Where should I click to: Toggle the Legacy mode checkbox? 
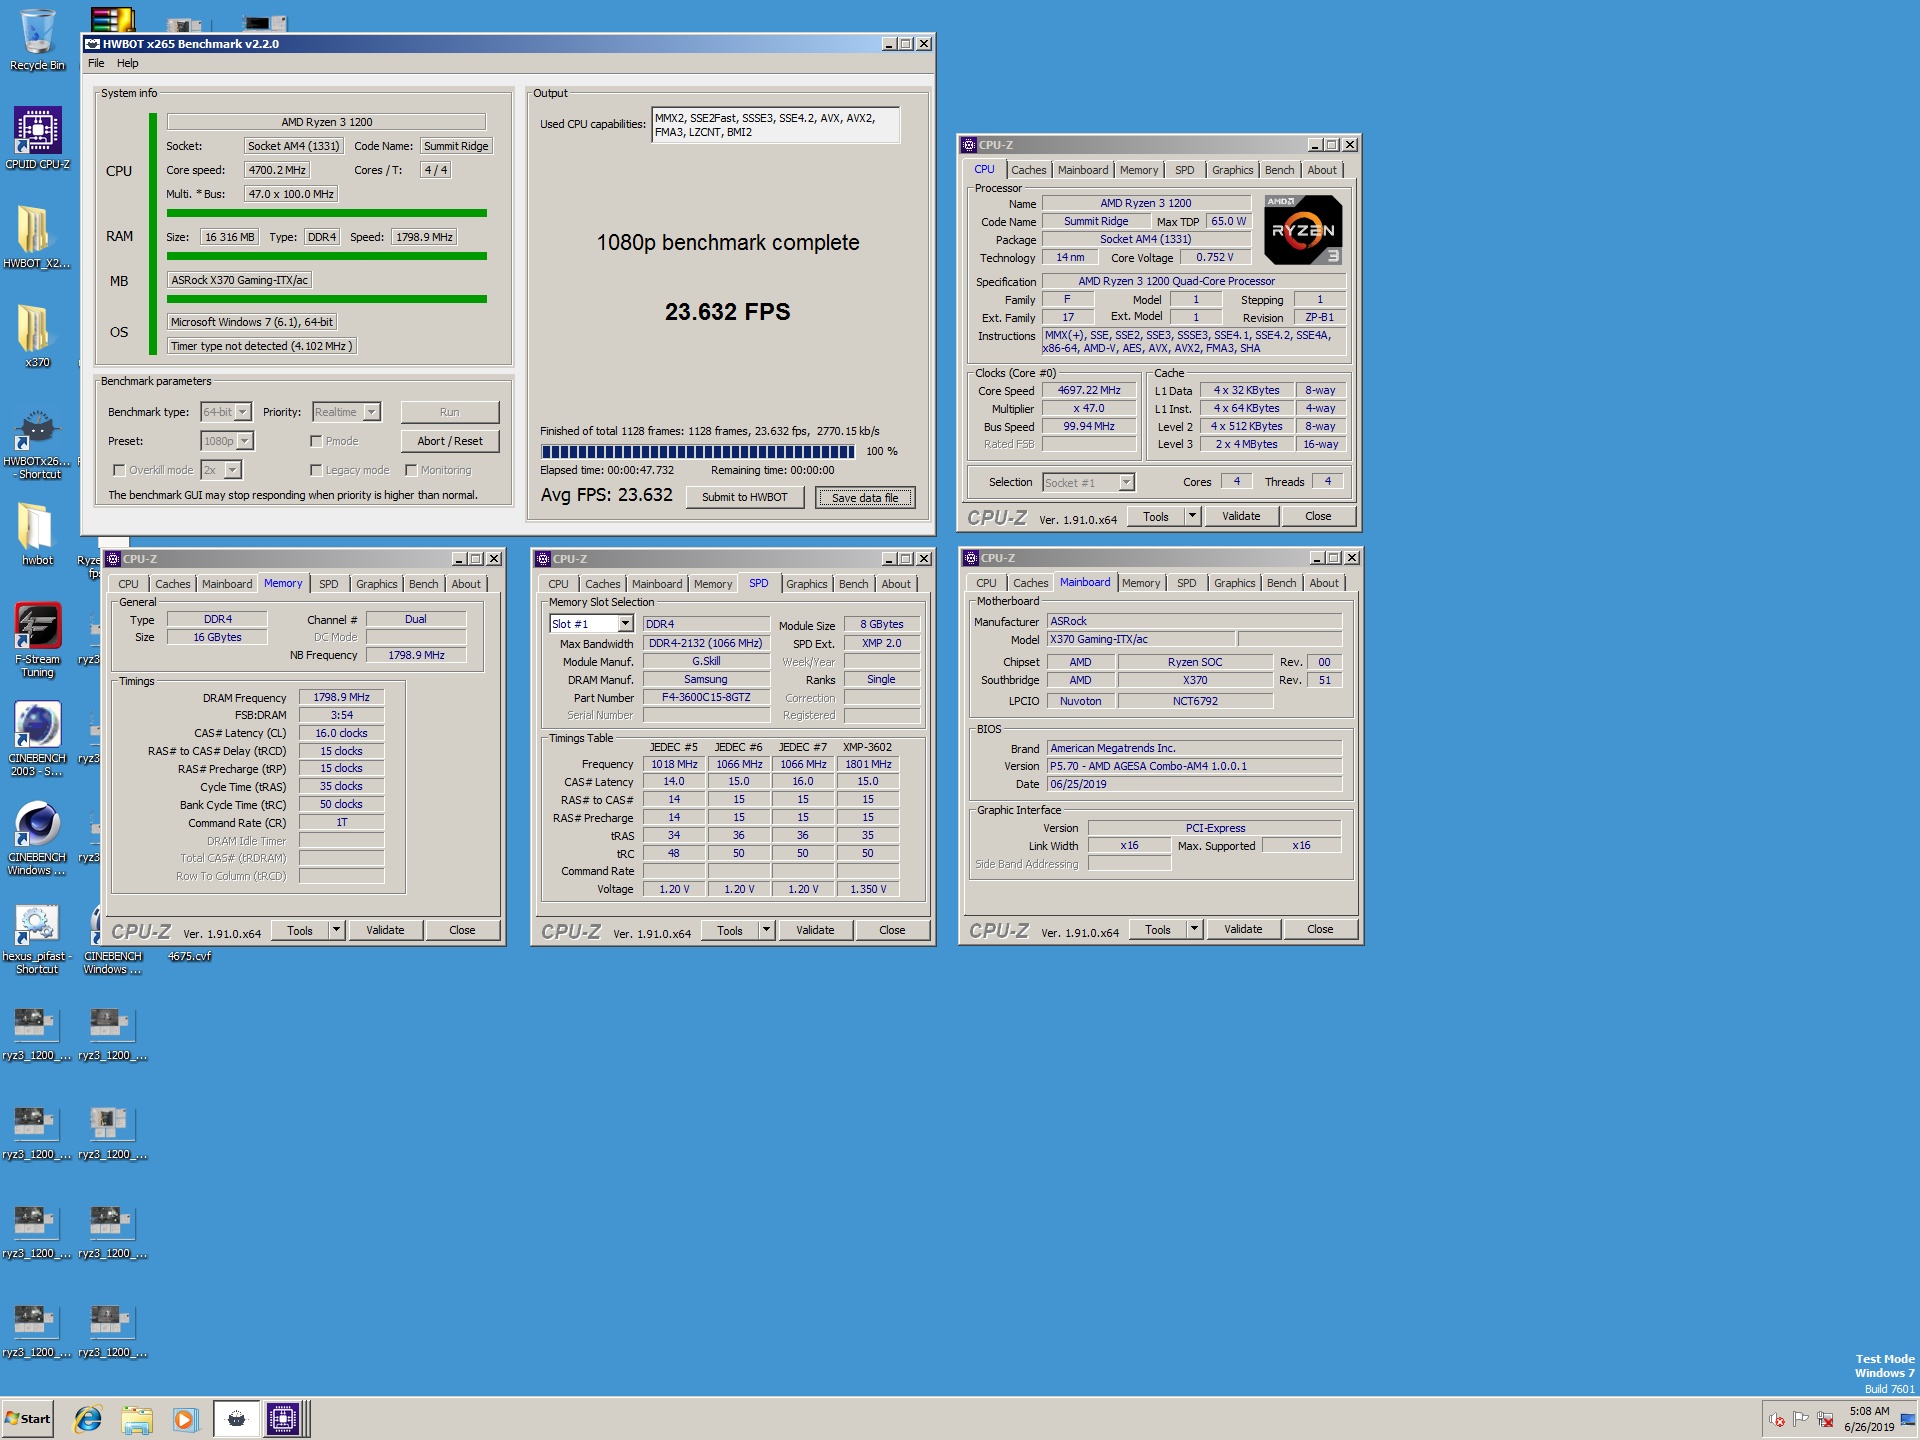(x=316, y=470)
